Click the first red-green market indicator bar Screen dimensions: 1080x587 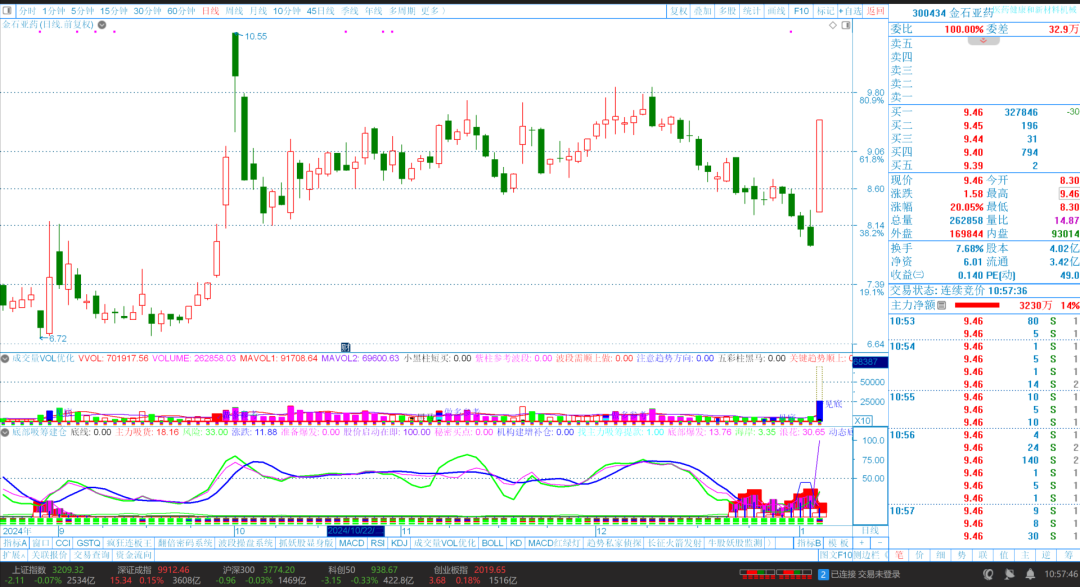coord(757,573)
